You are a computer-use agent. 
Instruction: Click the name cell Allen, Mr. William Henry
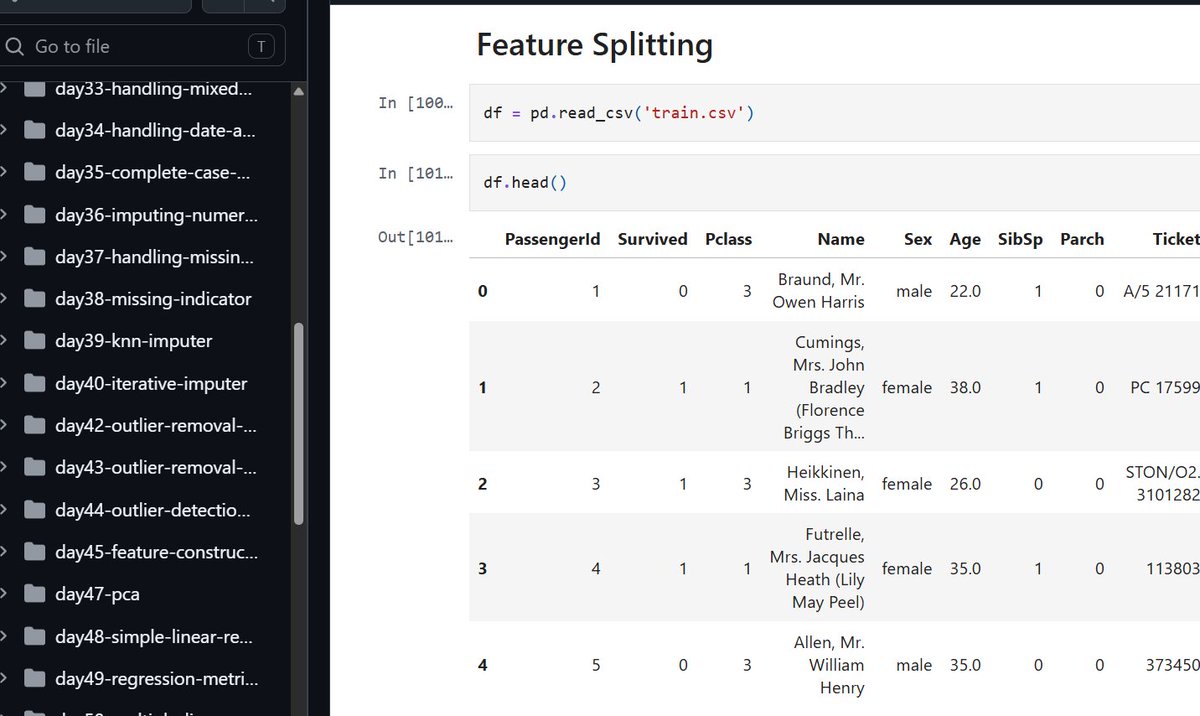pyautogui.click(x=829, y=665)
